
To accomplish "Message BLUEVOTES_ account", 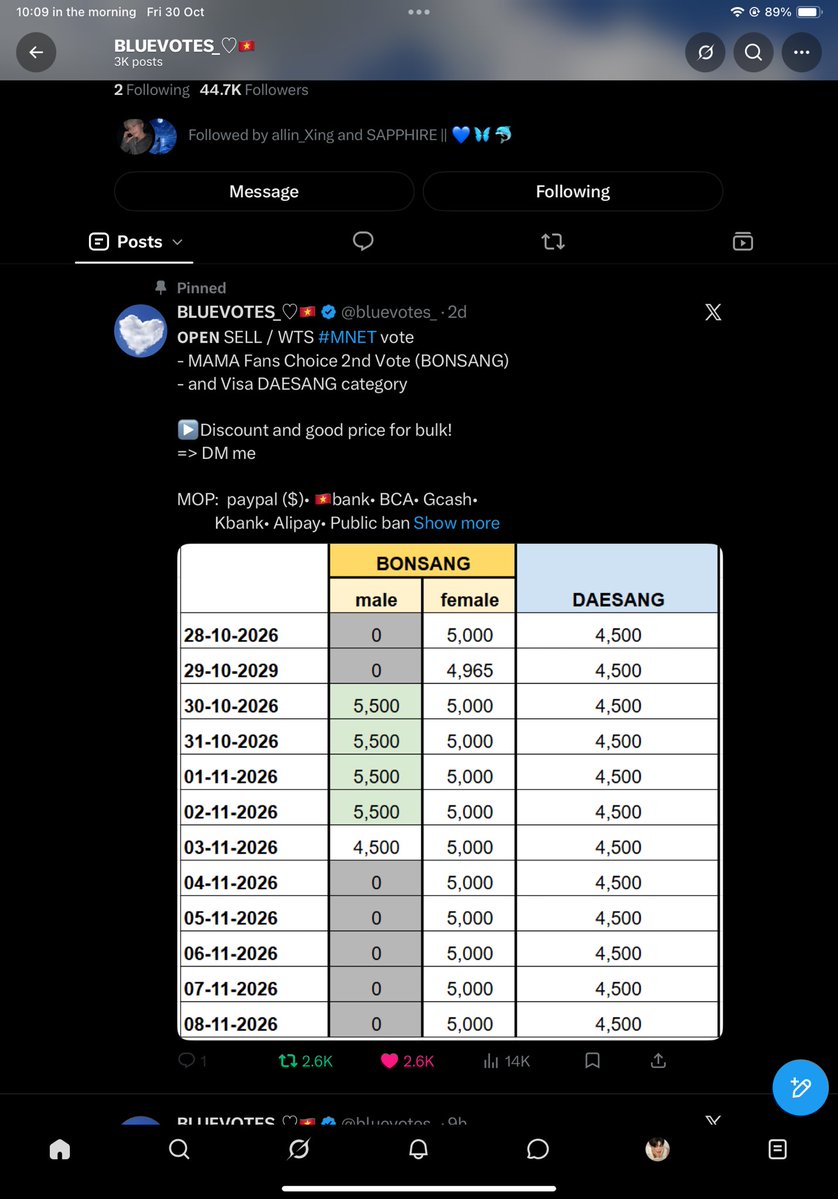I will [x=264, y=191].
